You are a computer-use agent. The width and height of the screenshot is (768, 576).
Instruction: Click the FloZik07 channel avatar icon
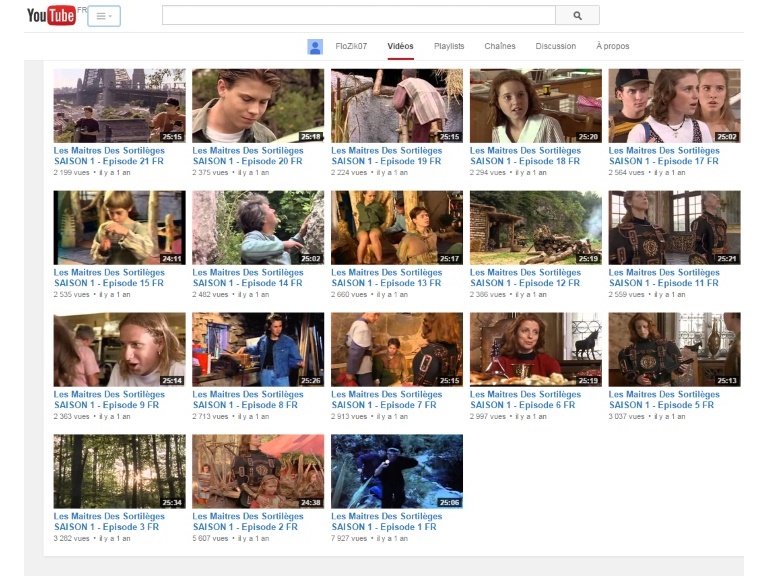[x=315, y=47]
